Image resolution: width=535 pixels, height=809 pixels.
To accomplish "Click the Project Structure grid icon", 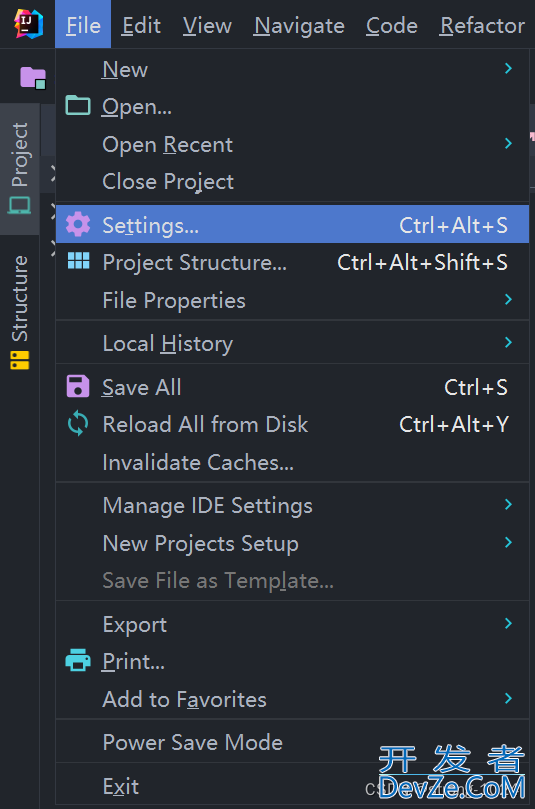I will pyautogui.click(x=78, y=261).
